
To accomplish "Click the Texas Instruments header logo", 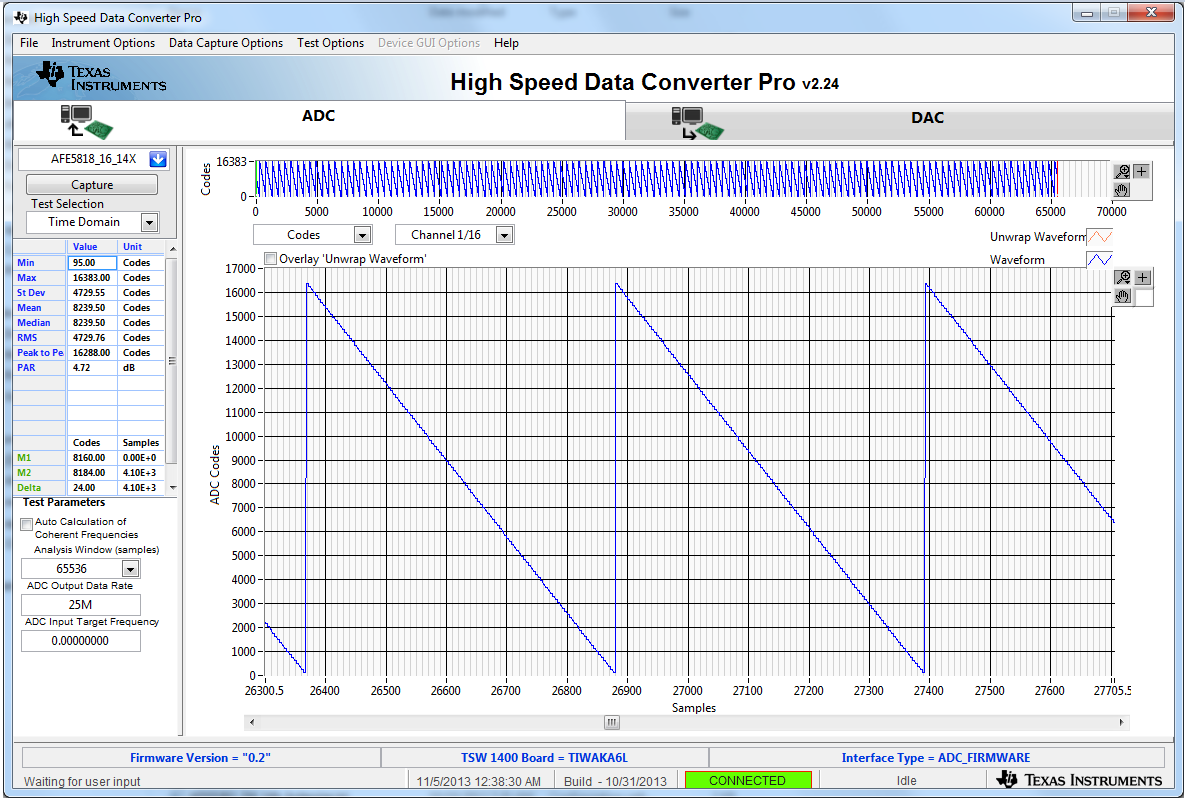I will point(101,77).
